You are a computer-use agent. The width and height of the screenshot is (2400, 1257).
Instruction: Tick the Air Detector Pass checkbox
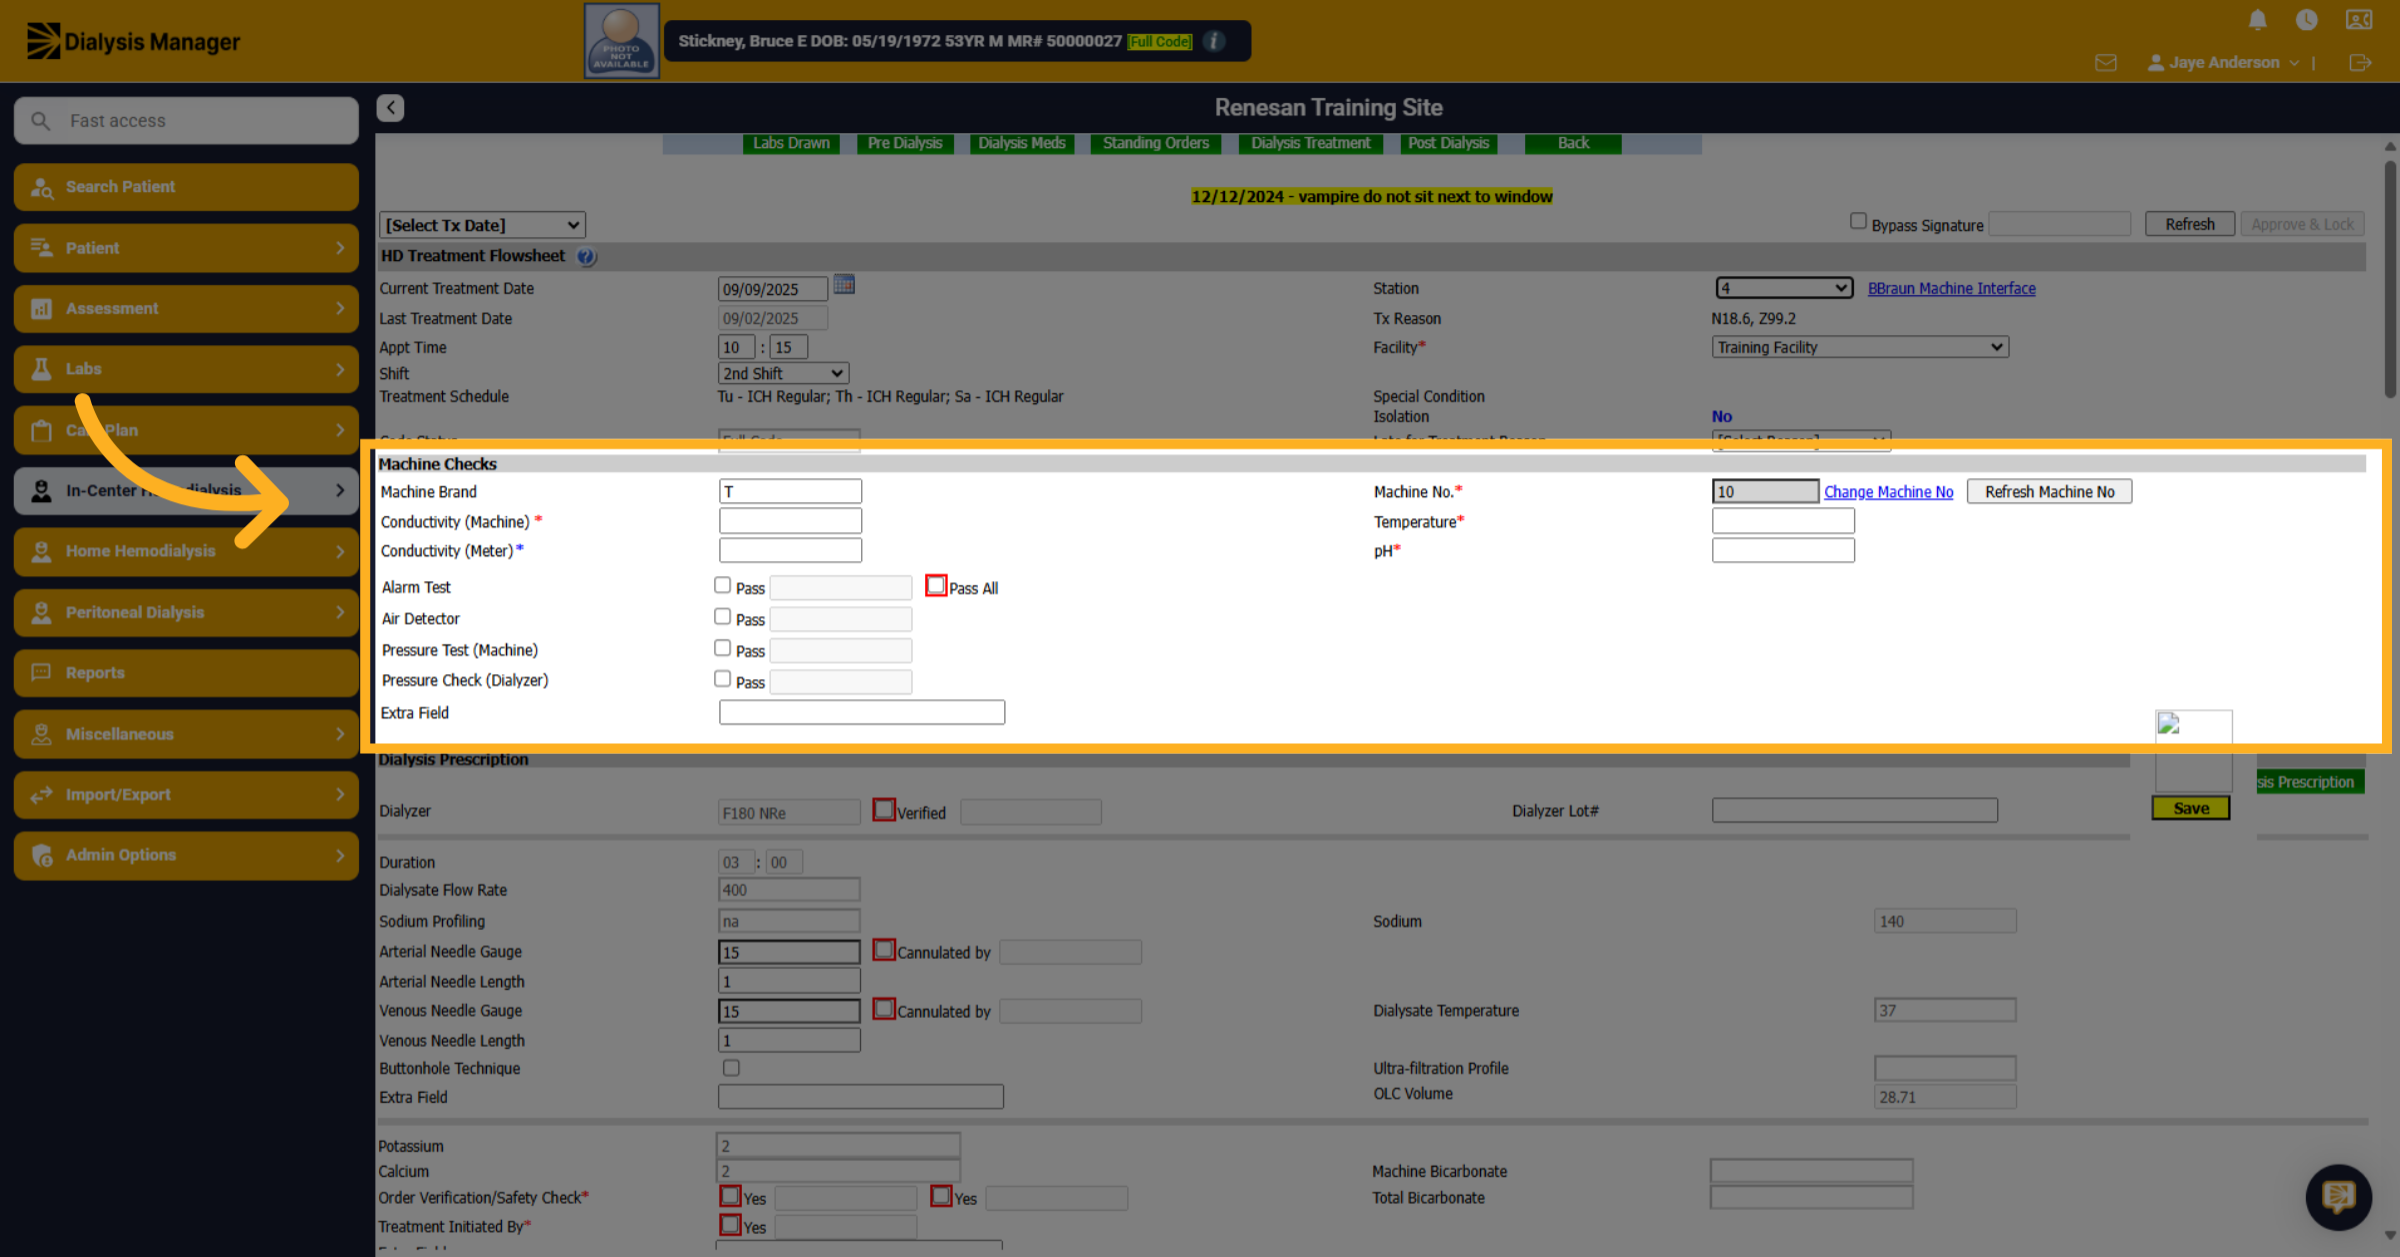(722, 617)
